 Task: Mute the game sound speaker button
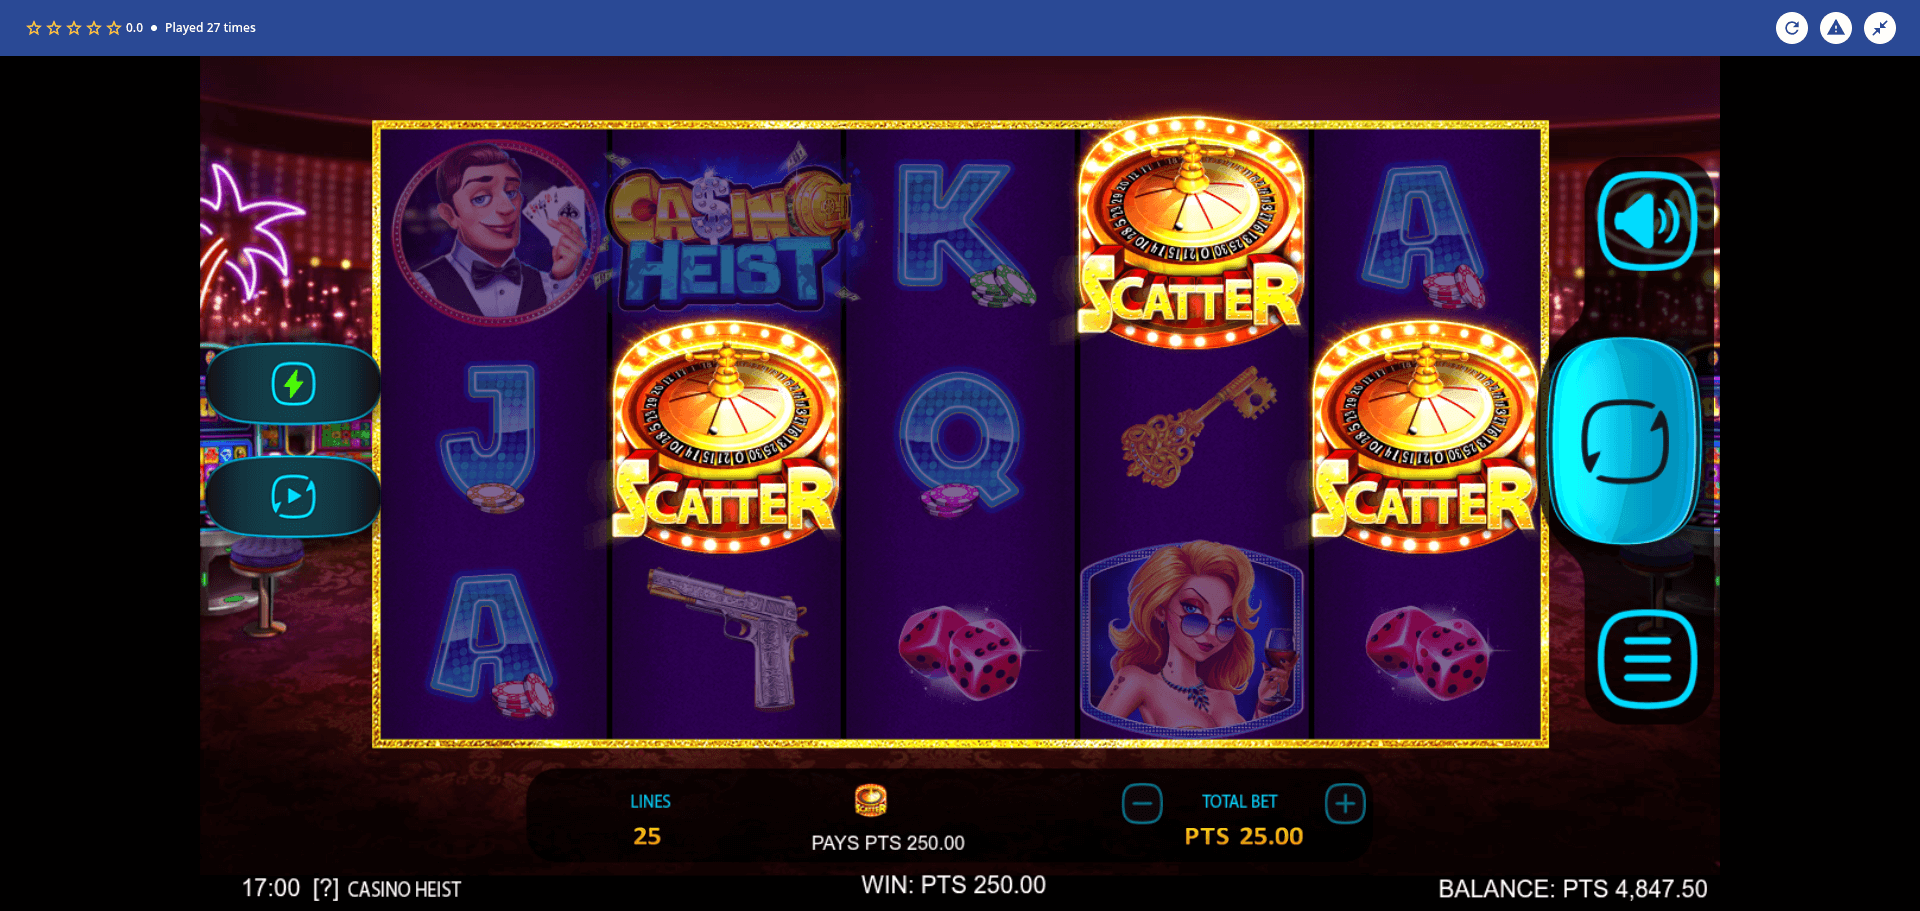click(x=1647, y=221)
